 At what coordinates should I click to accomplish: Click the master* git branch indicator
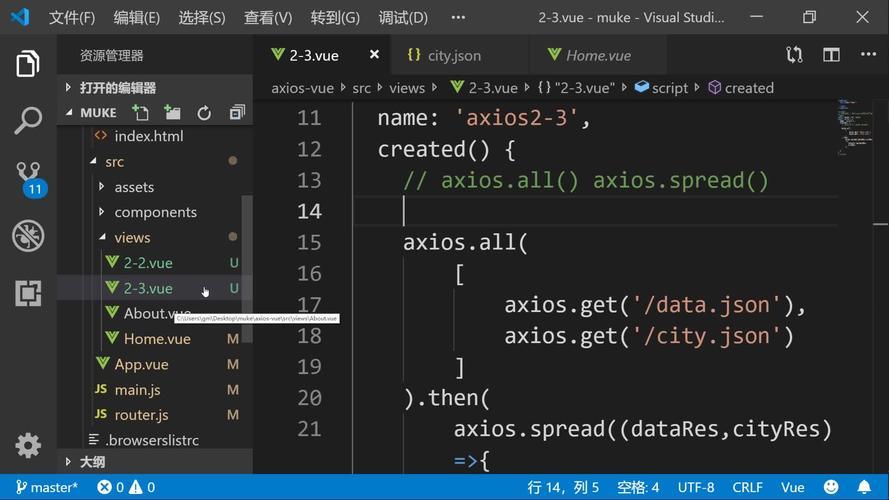click(46, 487)
